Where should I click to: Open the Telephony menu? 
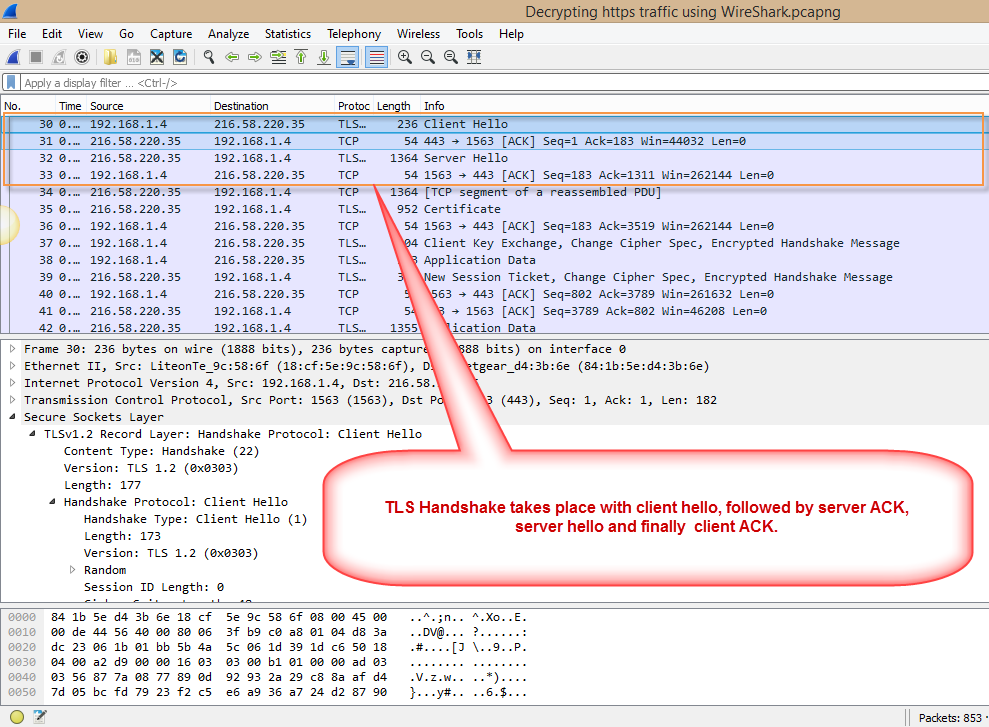(x=354, y=34)
